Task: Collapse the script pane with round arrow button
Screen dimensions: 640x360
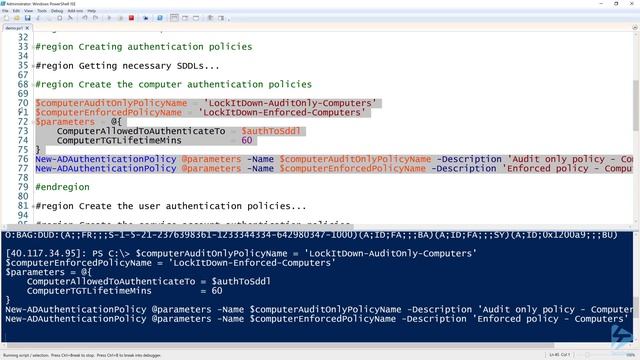Action: click(635, 28)
